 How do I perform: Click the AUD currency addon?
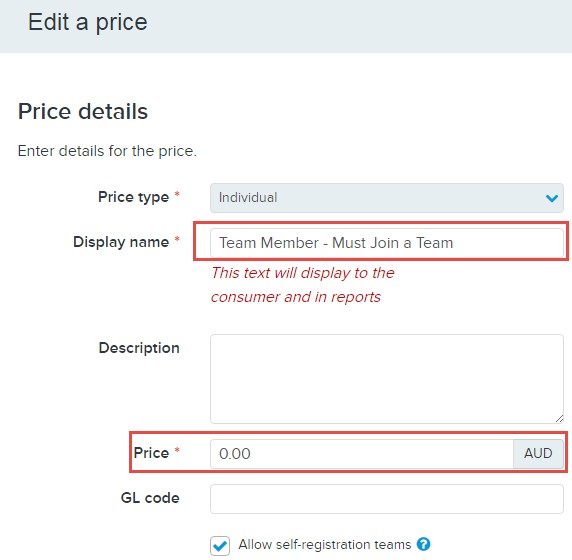pos(538,453)
